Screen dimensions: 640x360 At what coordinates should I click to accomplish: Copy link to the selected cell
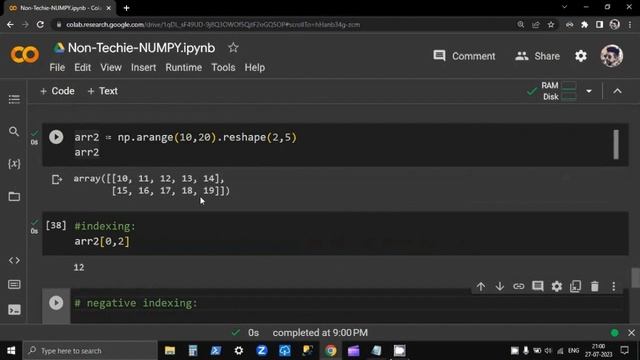tap(518, 287)
